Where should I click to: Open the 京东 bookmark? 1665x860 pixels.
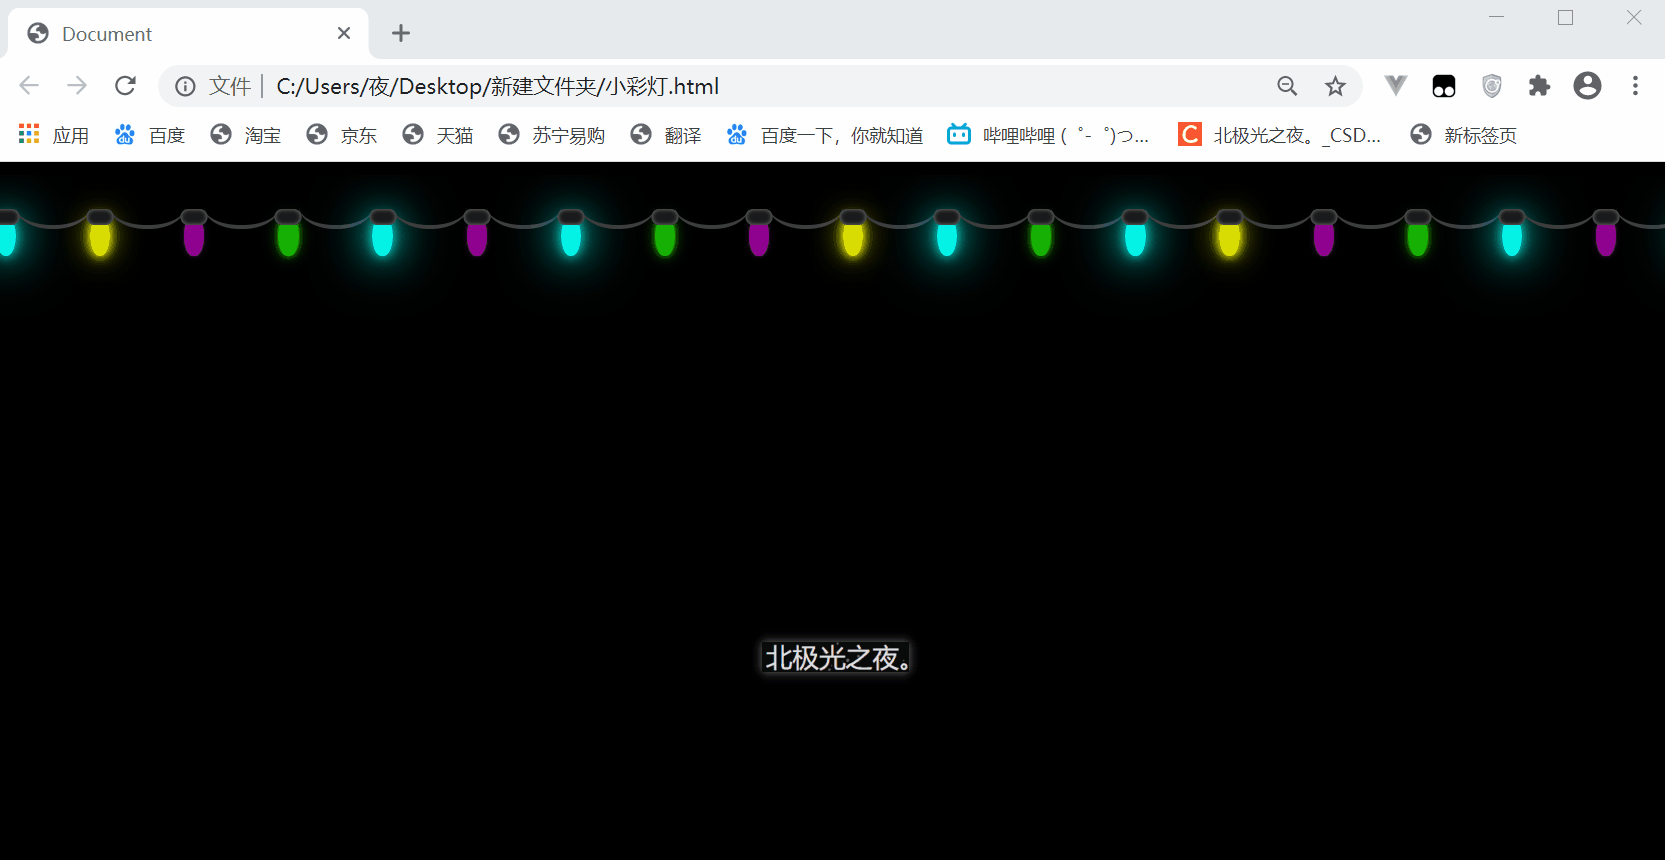click(342, 135)
